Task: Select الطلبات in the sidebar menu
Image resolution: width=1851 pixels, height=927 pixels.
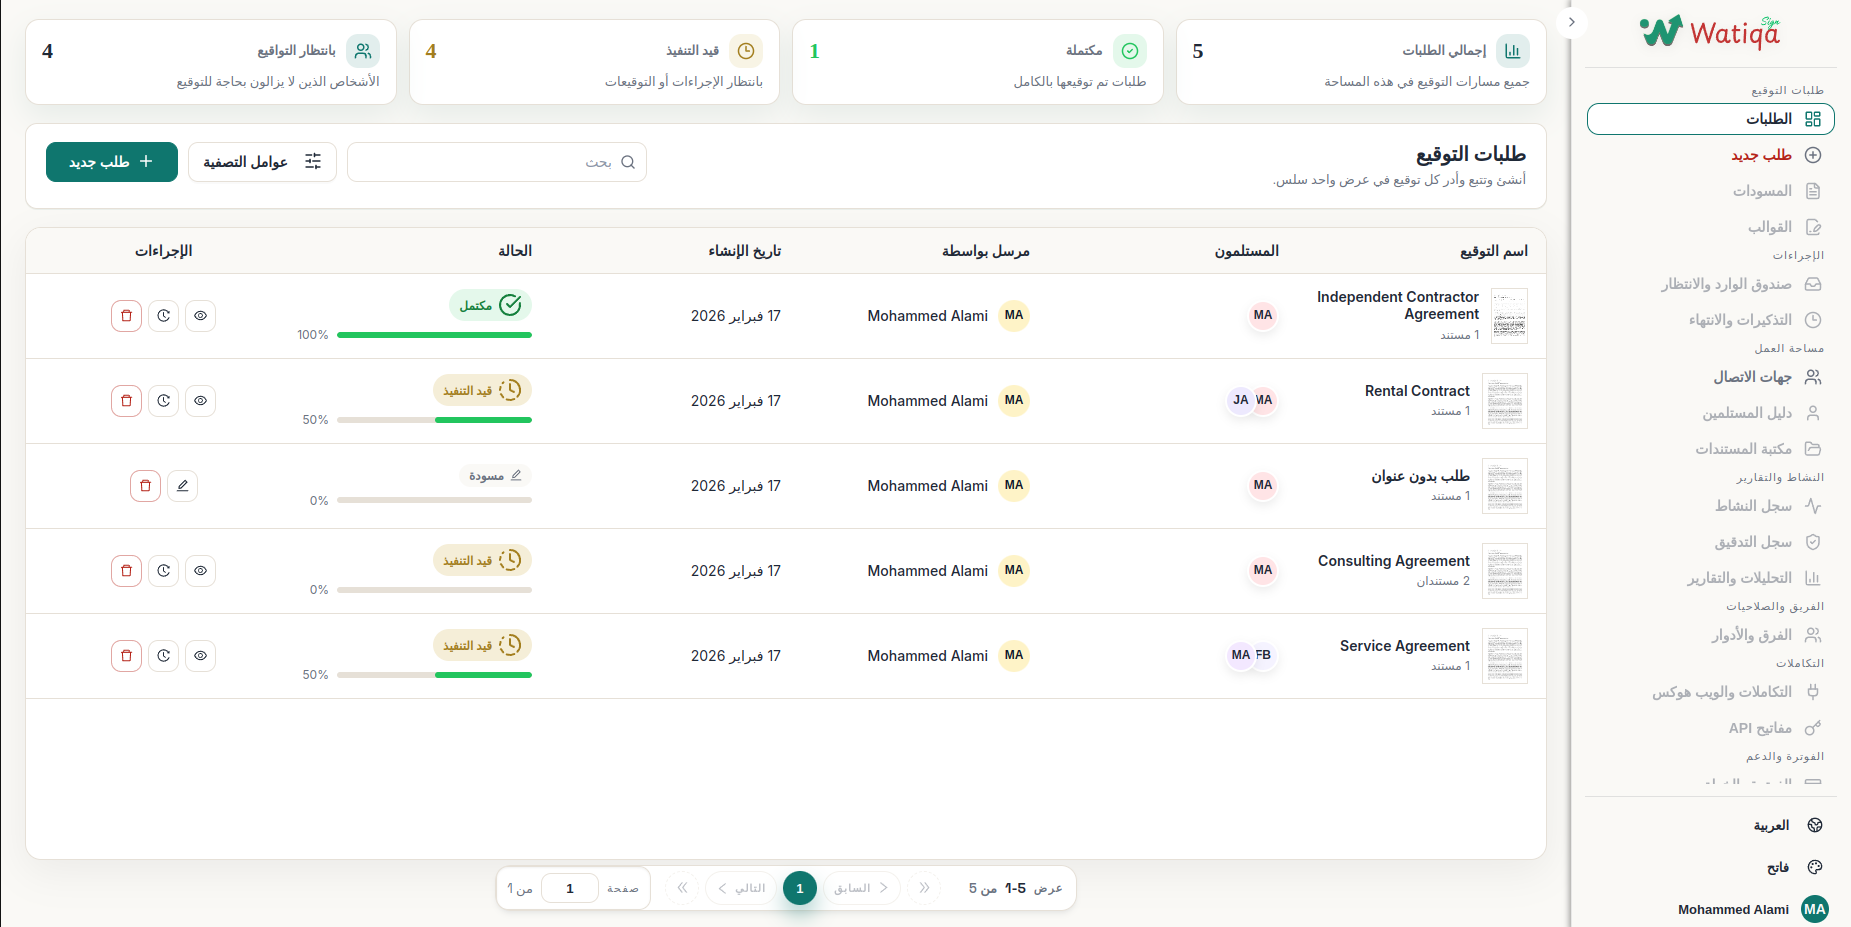Action: tap(1710, 119)
